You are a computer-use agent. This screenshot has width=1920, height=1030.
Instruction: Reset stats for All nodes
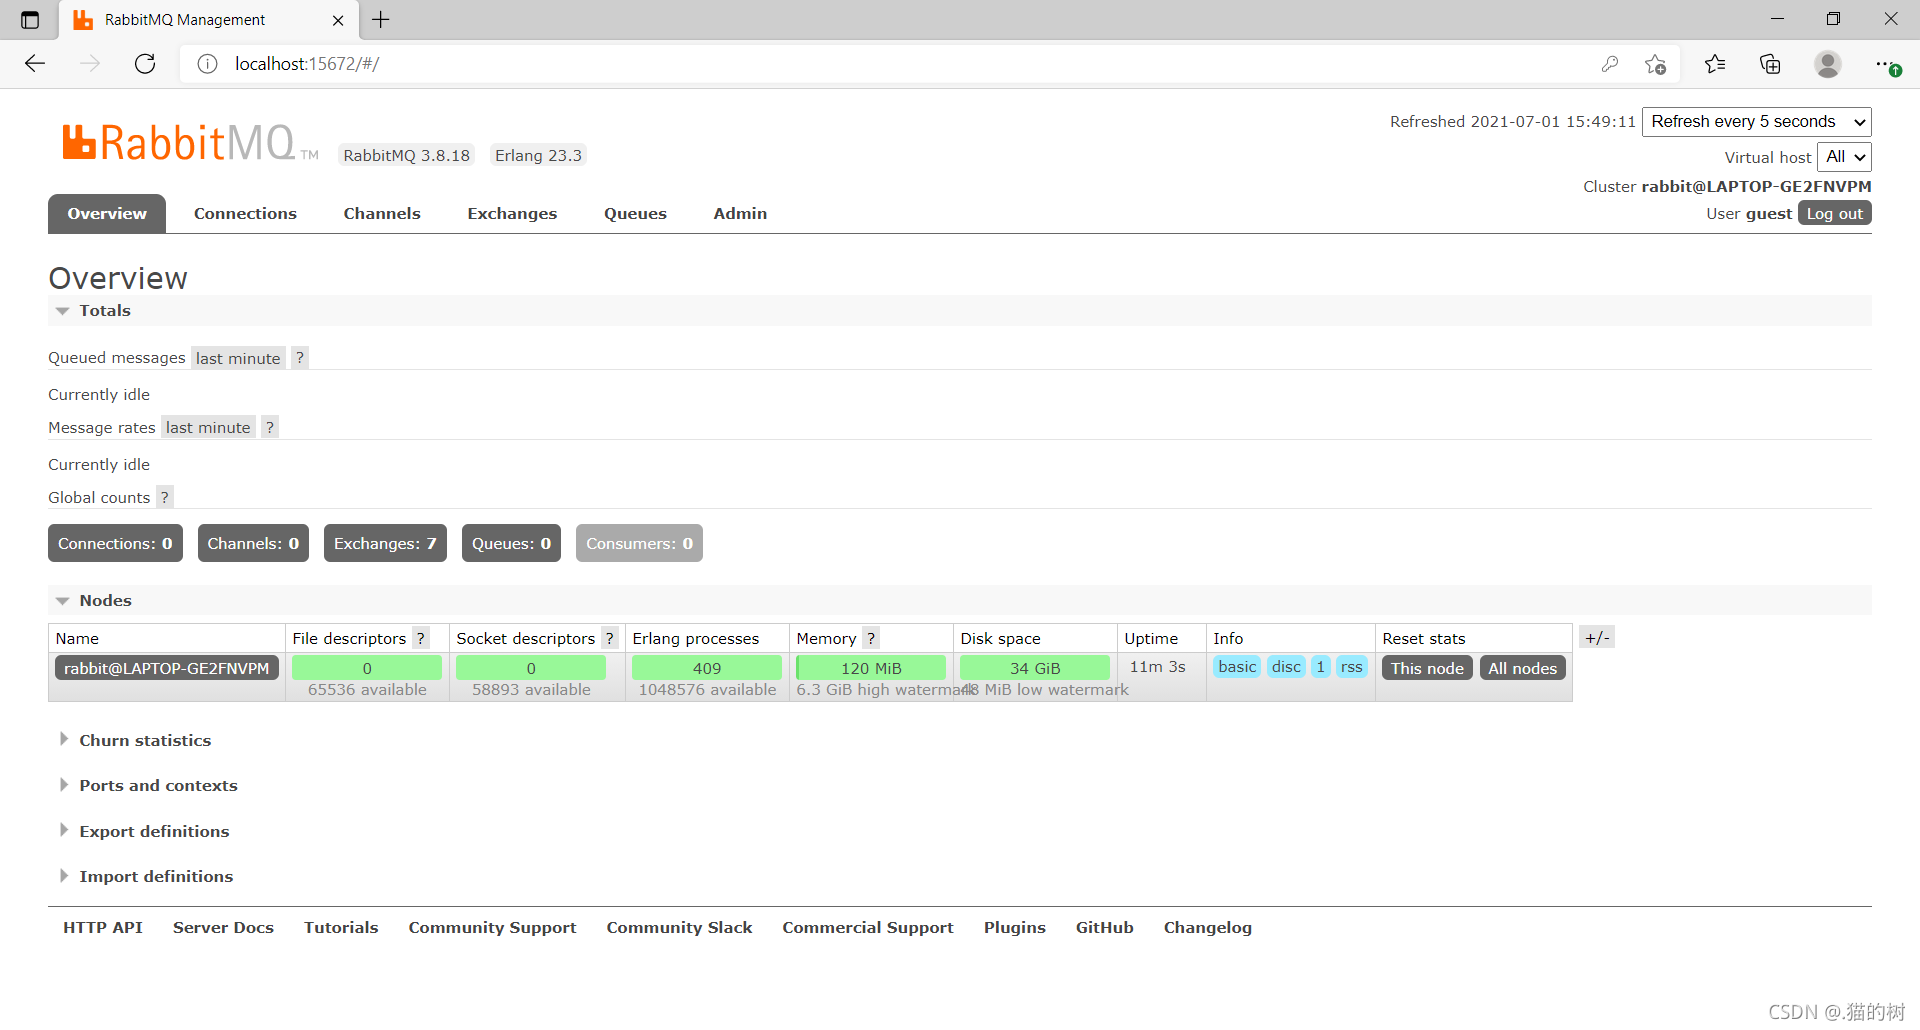[1522, 668]
